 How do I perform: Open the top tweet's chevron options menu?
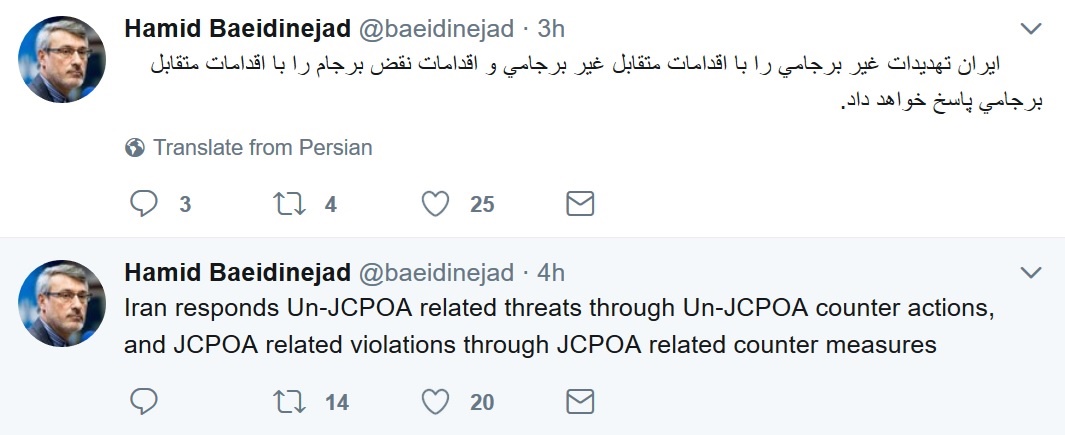(x=1031, y=29)
